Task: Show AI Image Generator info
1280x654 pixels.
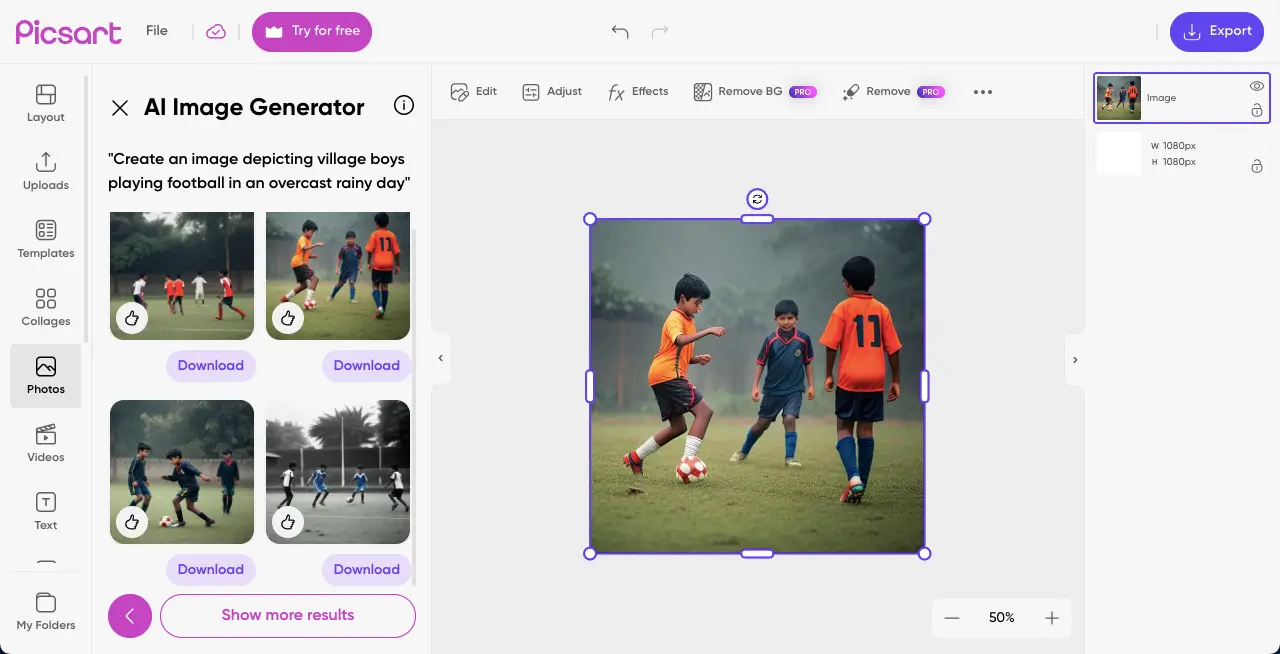Action: coord(404,106)
